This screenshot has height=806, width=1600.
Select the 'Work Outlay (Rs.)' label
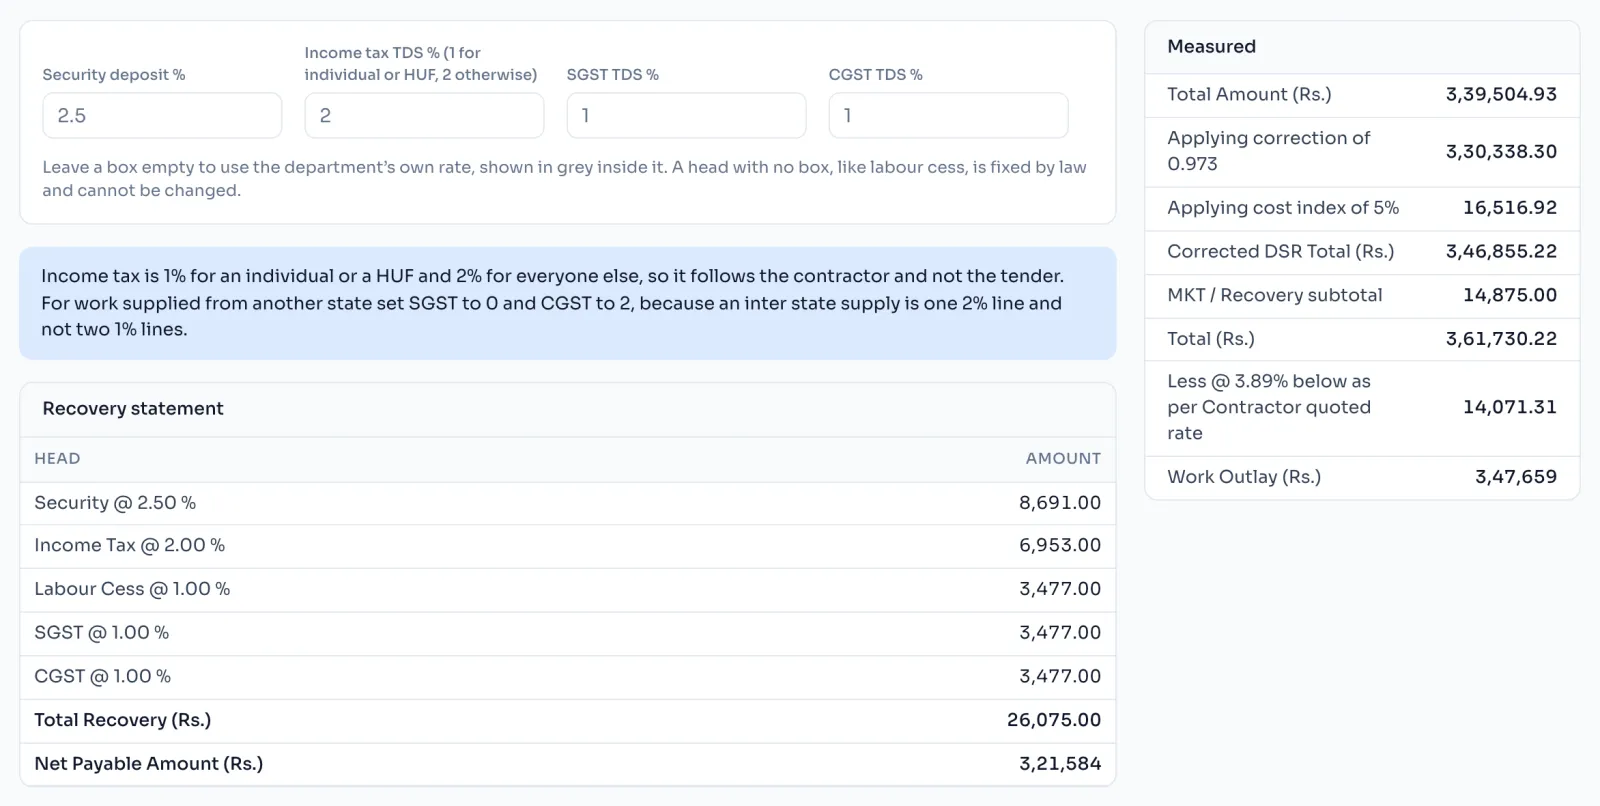pyautogui.click(x=1244, y=477)
